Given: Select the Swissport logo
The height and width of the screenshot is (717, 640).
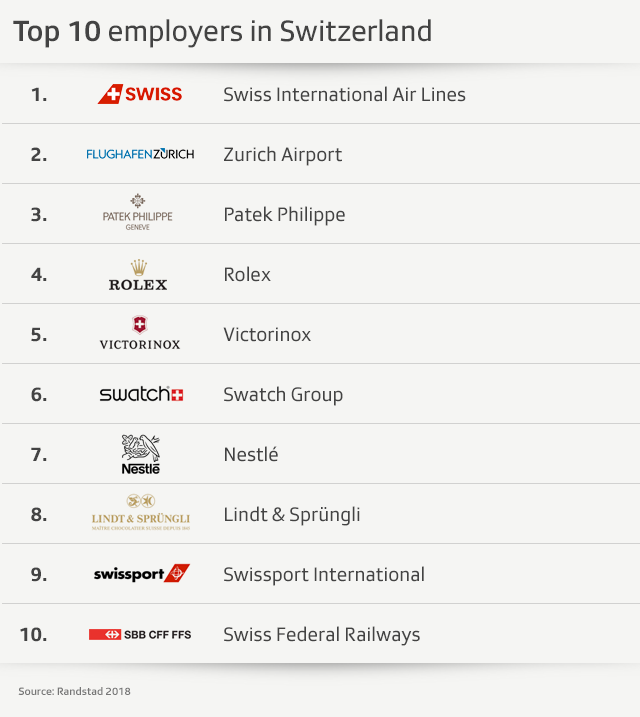Looking at the screenshot, I should (x=141, y=574).
